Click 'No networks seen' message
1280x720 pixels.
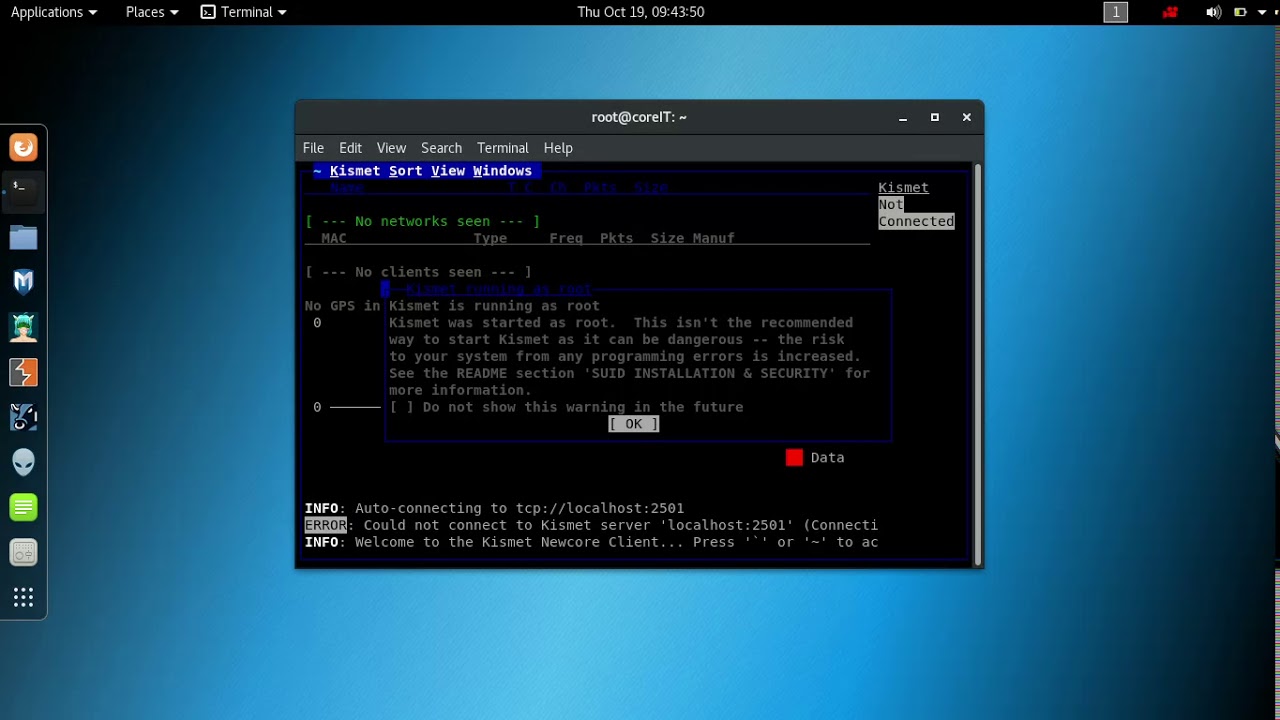(422, 221)
